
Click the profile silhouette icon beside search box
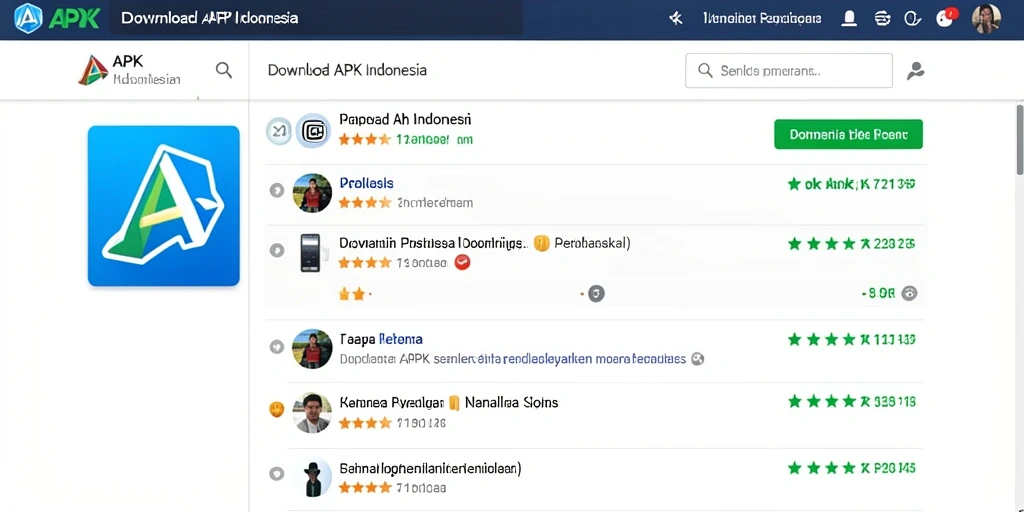[916, 71]
